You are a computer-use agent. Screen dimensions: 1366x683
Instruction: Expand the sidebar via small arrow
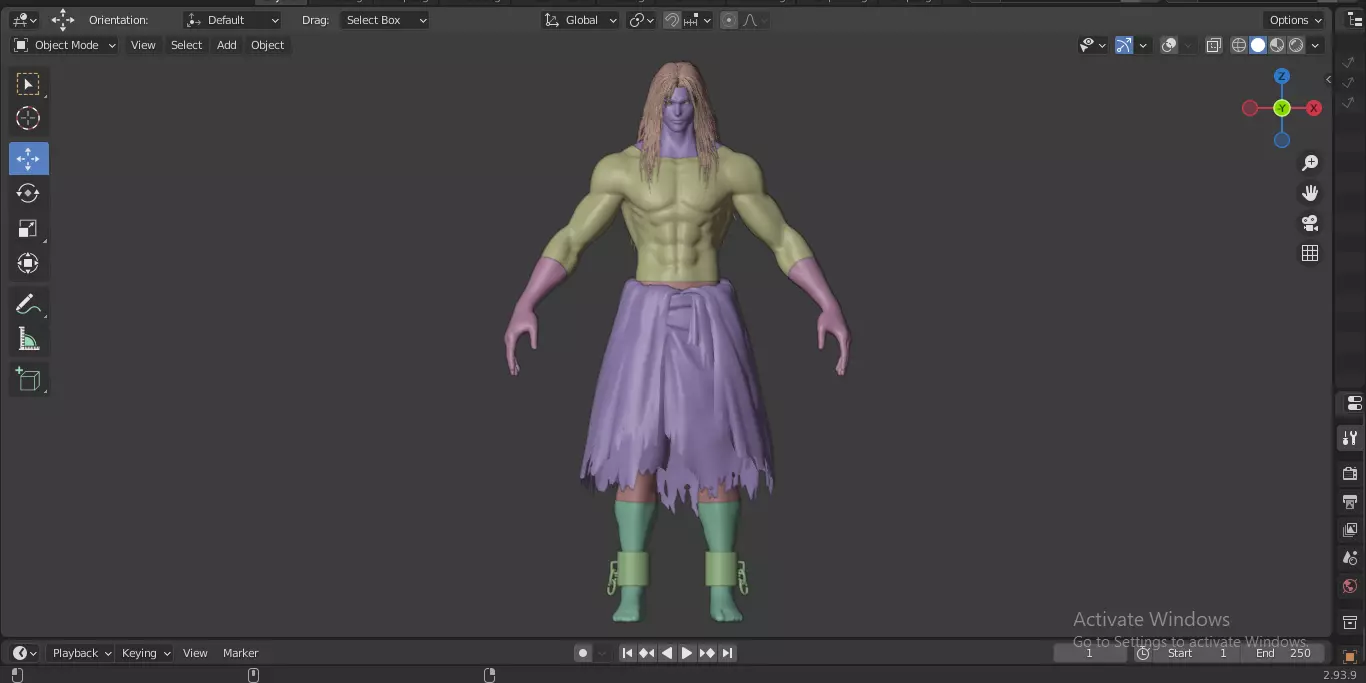1328,79
